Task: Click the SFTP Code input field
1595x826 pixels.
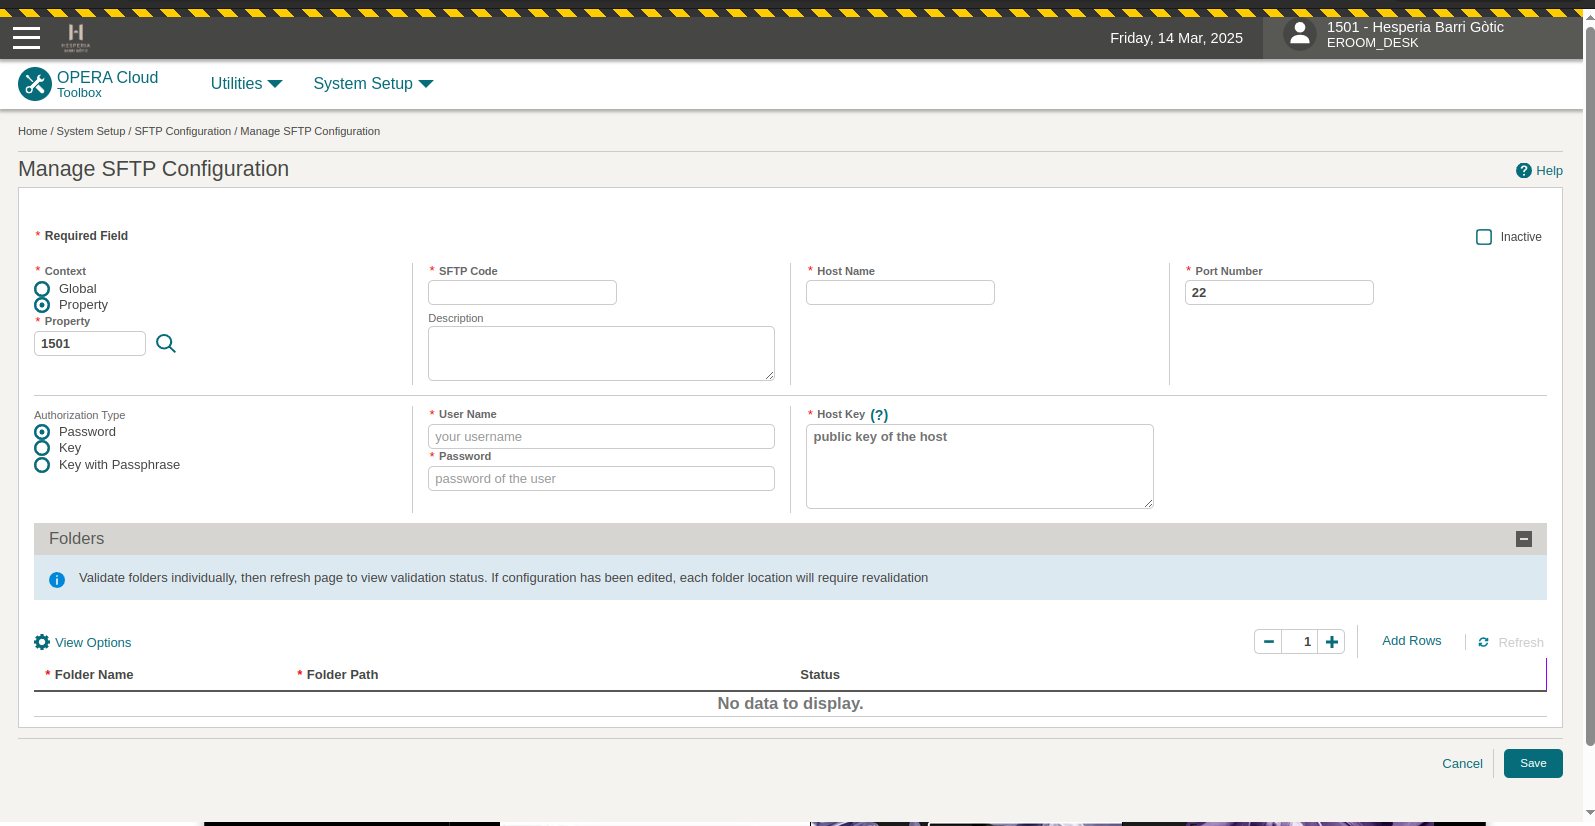Action: click(x=522, y=293)
